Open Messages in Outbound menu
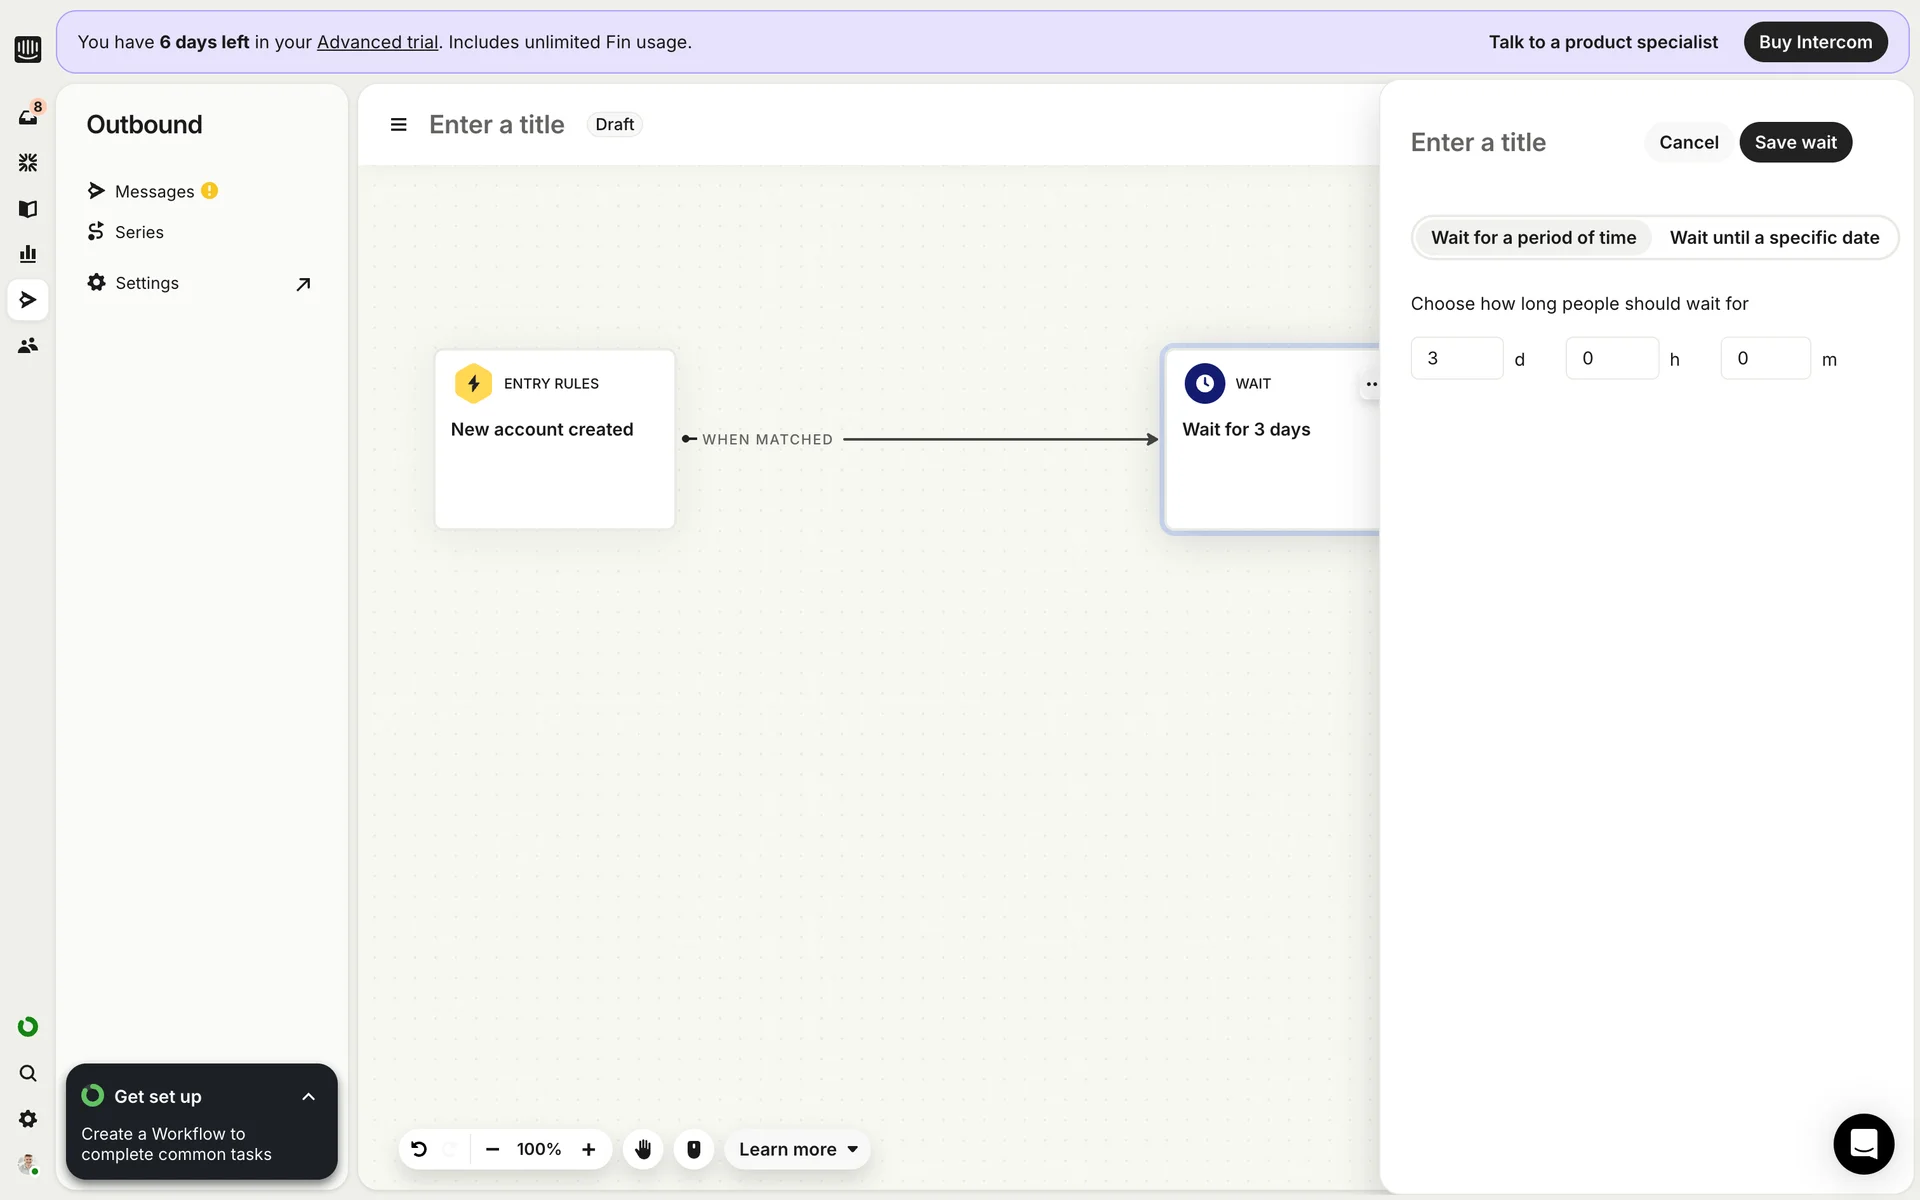Screen dimensions: 1920x1200 [x=154, y=191]
